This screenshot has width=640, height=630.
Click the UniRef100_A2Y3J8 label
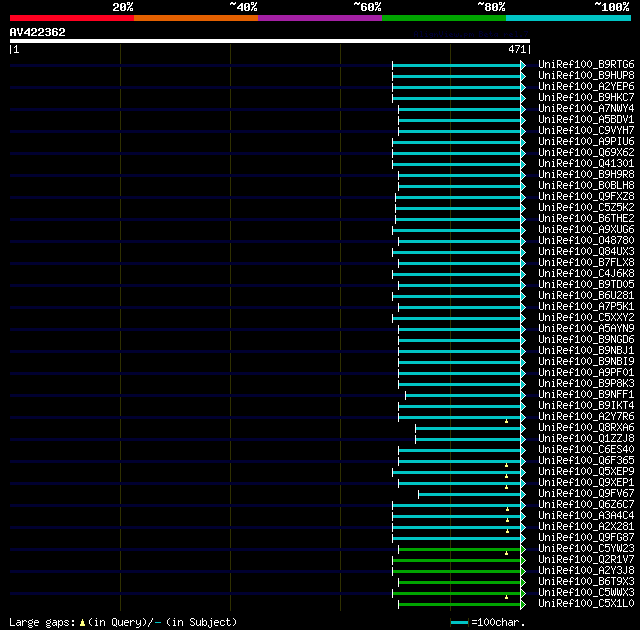(x=586, y=571)
